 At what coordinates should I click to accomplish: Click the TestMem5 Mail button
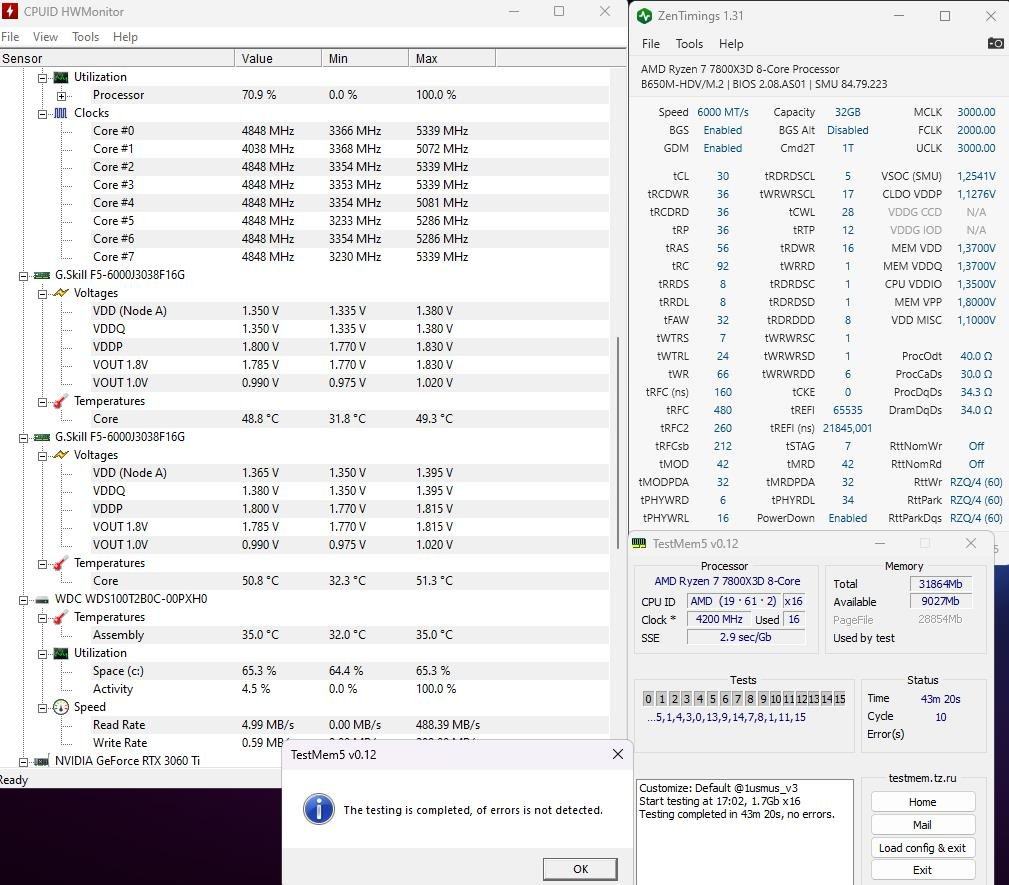(923, 824)
